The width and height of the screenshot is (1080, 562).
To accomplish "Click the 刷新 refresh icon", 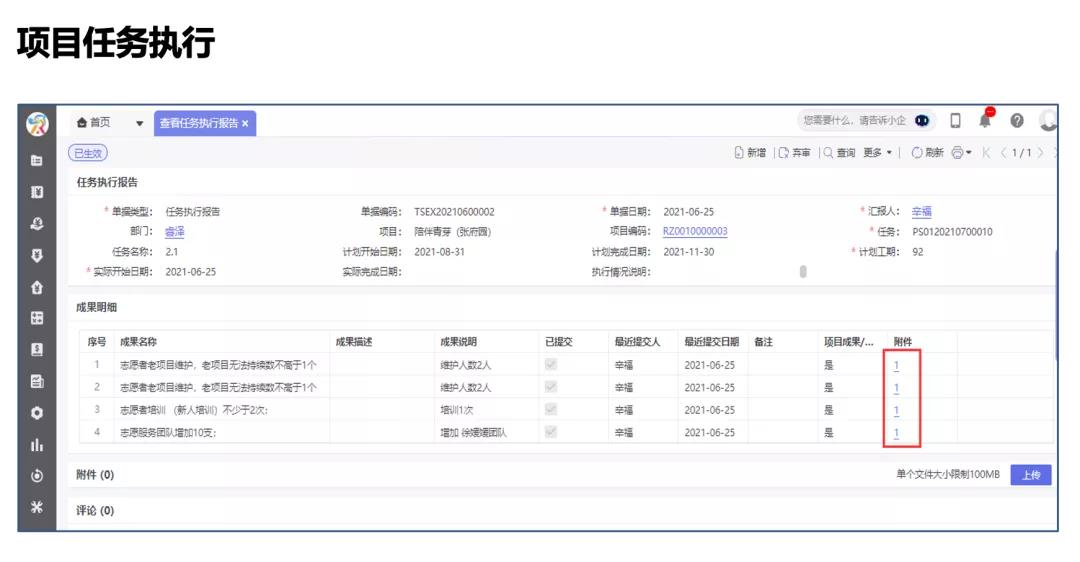I will click(x=916, y=153).
